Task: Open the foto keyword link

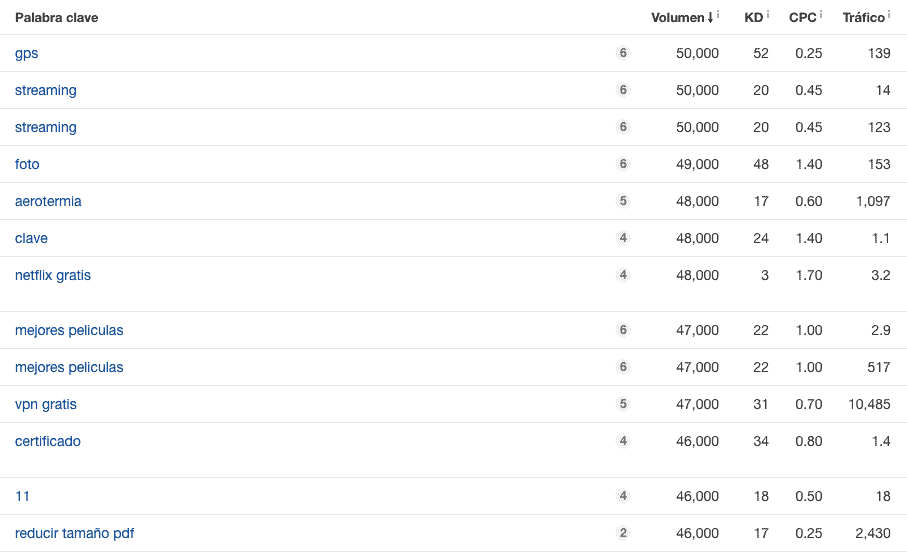Action: click(x=27, y=164)
